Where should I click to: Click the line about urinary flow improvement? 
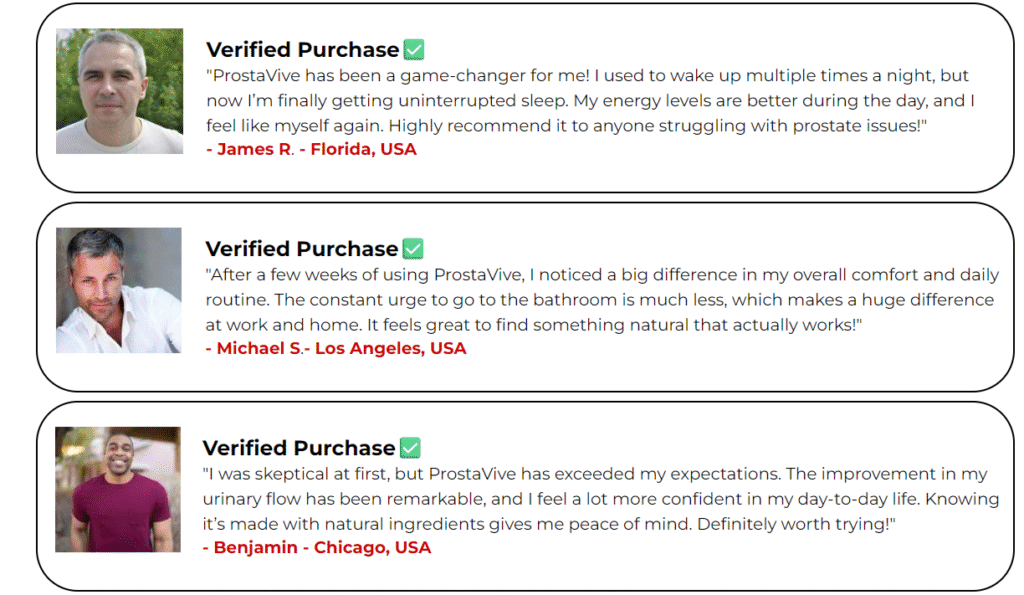[601, 499]
